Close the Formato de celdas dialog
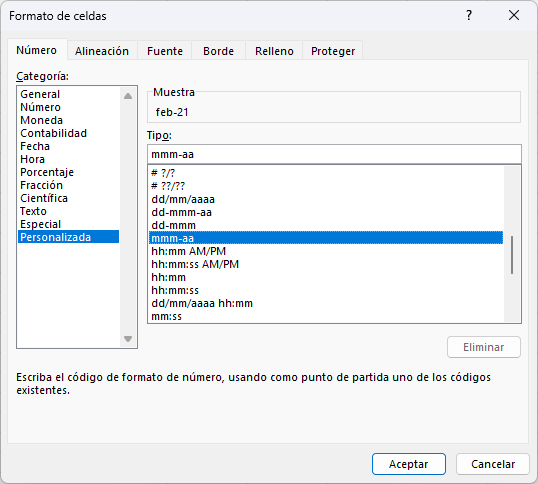 [x=514, y=15]
